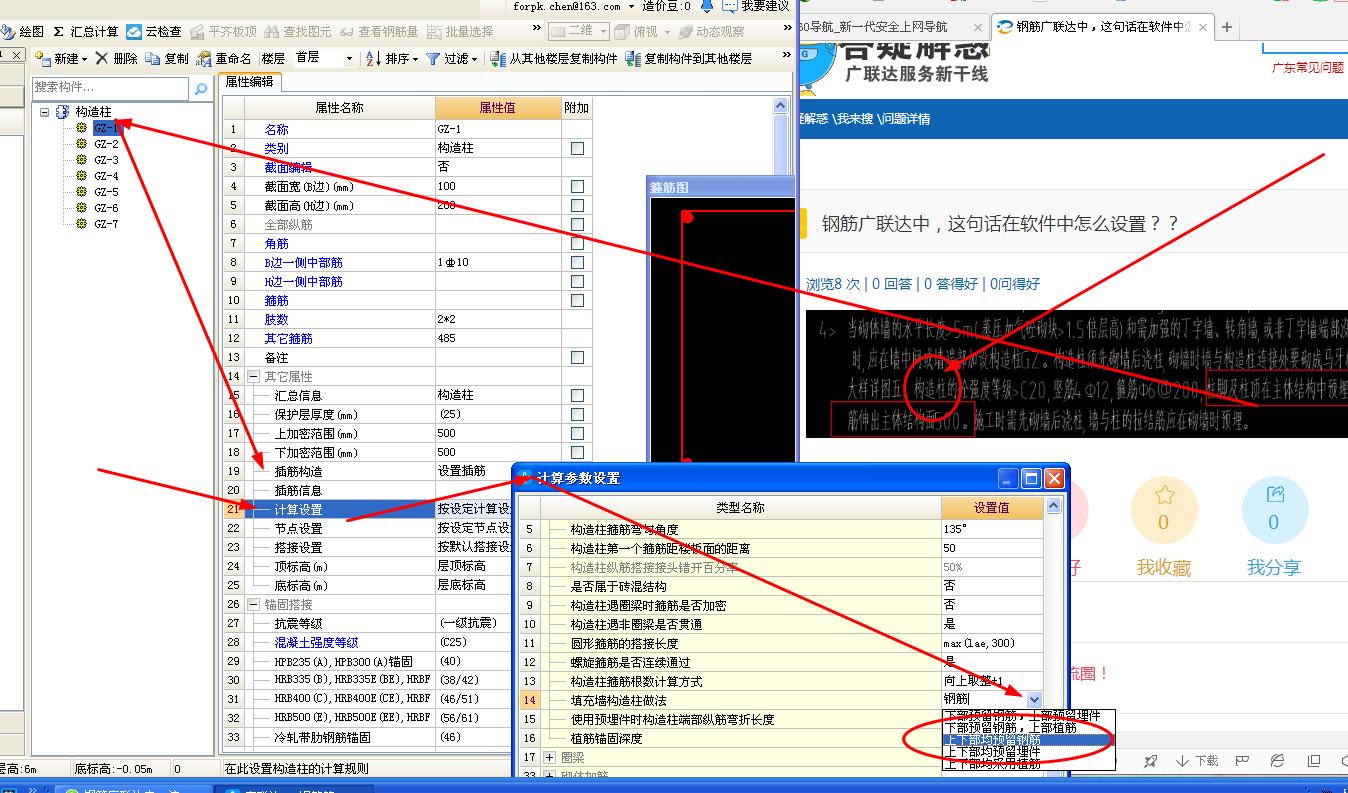This screenshot has height=793, width=1348.
Task: Select GZ-5 in the component tree
Action: pos(107,192)
